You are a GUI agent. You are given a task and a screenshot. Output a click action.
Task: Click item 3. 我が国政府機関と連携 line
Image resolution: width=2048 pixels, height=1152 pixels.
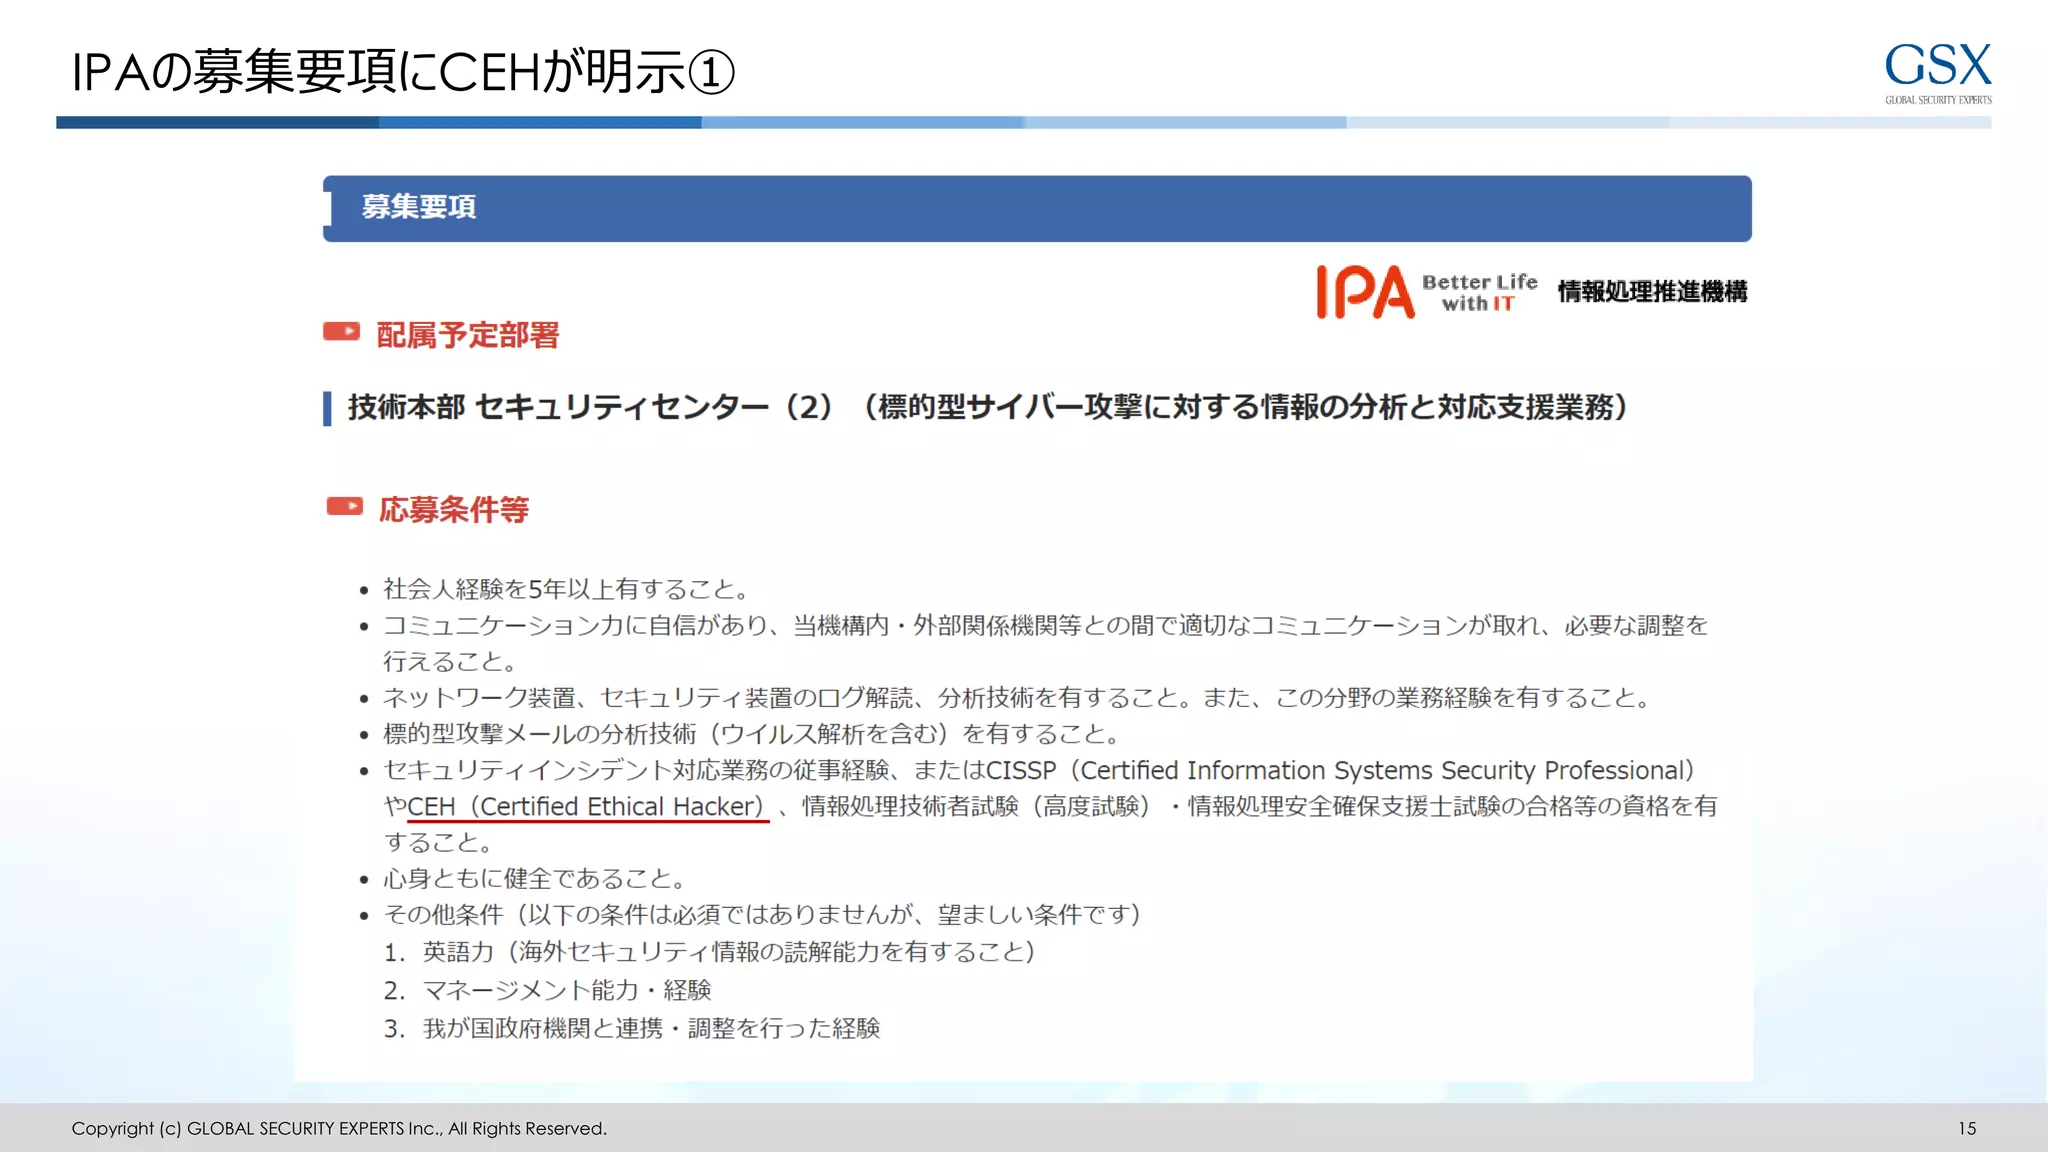(x=631, y=1028)
